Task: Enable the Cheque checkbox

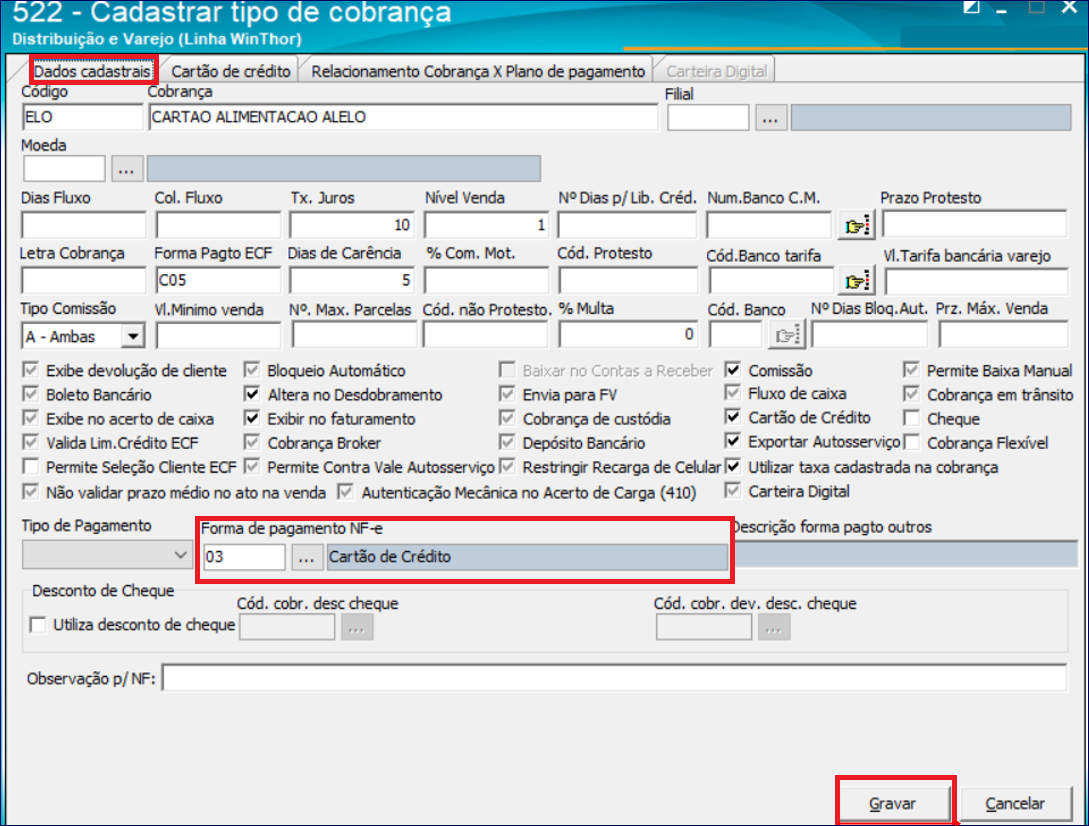Action: [x=912, y=418]
